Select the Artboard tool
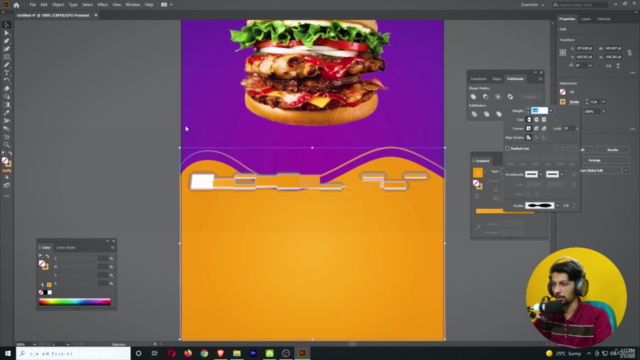Screen dimensions: 640x360 tap(7, 137)
